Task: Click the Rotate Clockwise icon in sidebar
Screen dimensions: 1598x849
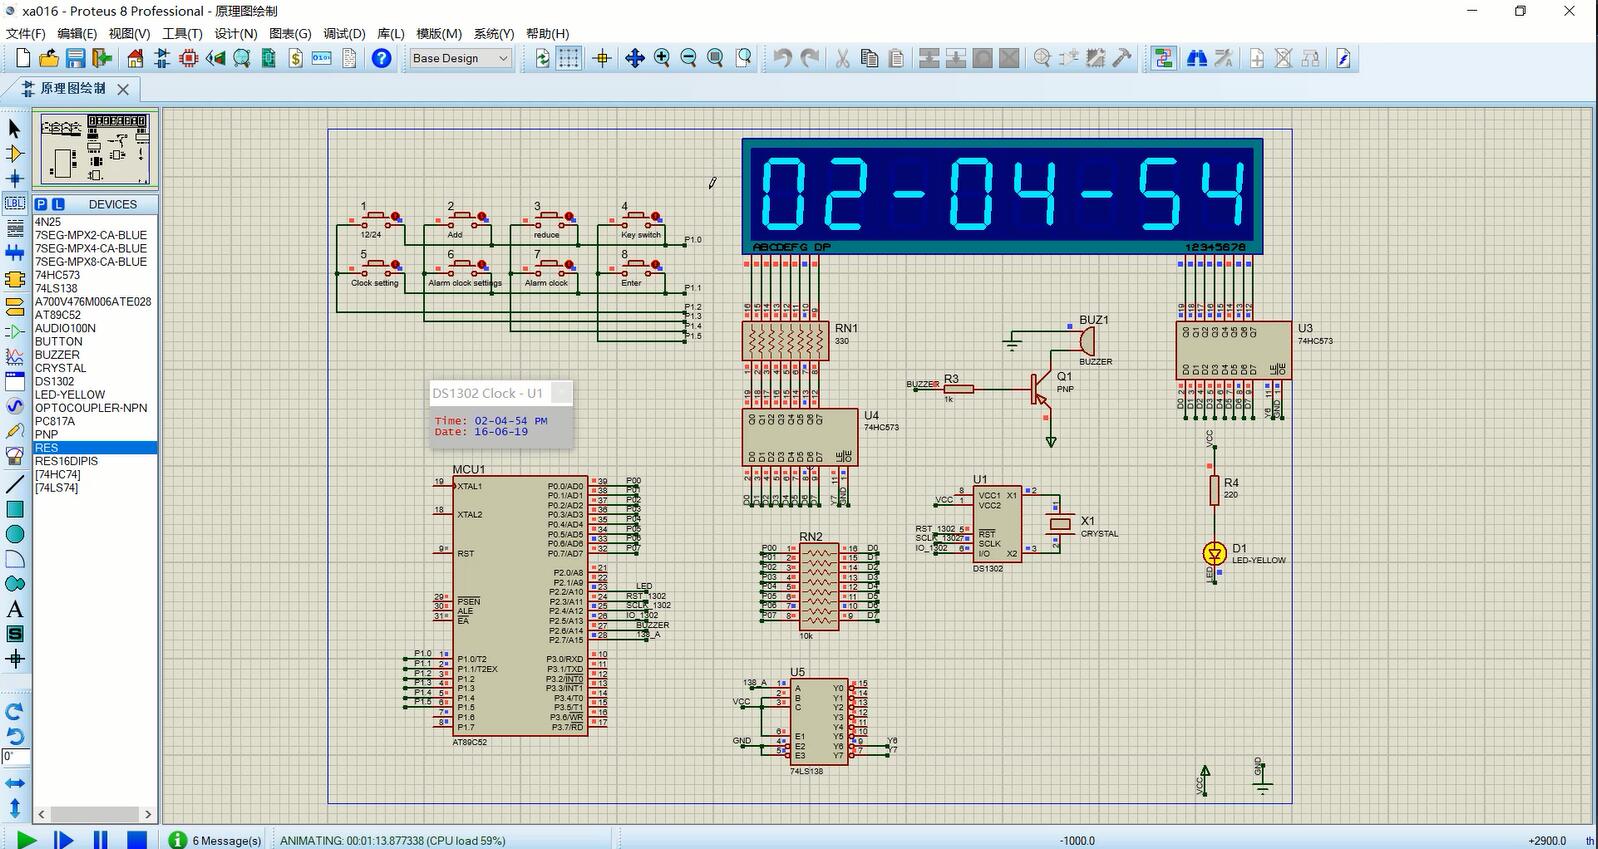Action: point(14,712)
